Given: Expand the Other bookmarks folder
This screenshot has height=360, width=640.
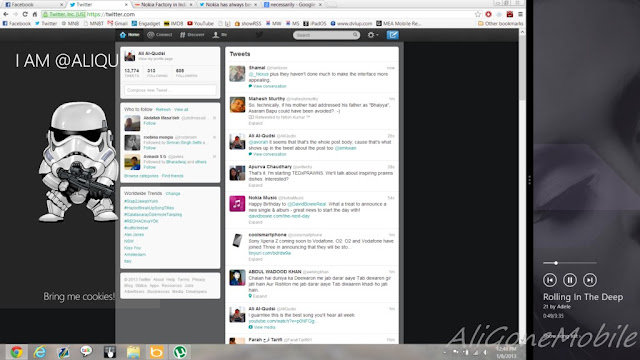Looking at the screenshot, I should coord(500,24).
